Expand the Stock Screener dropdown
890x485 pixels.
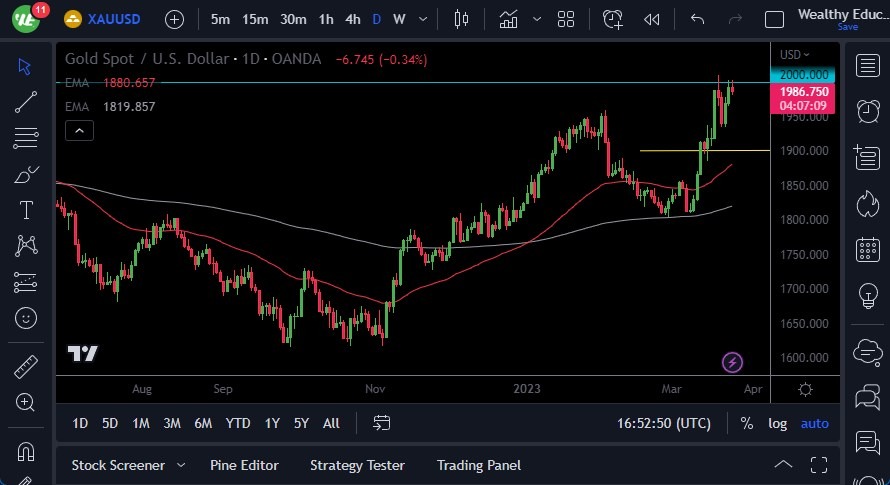pyautogui.click(x=181, y=465)
